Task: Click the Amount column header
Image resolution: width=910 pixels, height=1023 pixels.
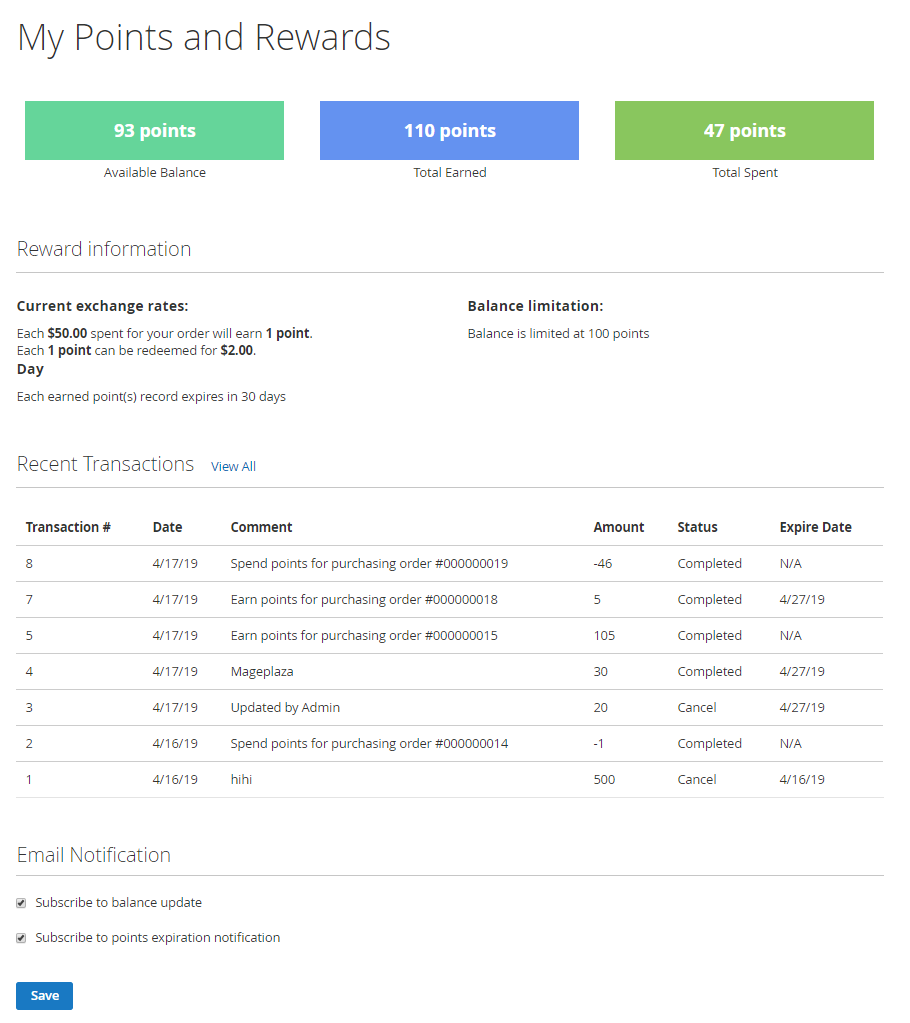Action: (618, 527)
